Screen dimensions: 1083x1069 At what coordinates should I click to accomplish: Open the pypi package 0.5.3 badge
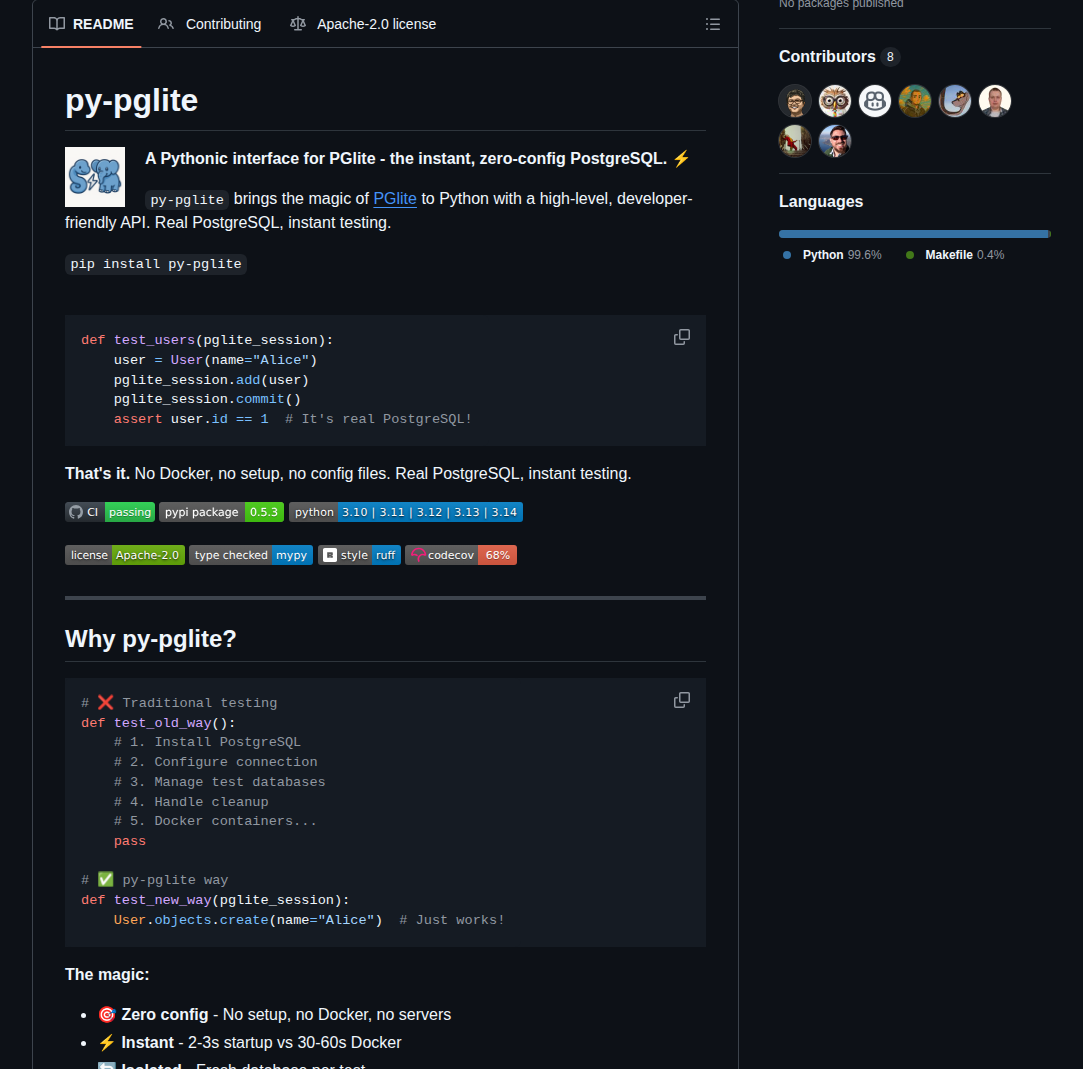221,512
